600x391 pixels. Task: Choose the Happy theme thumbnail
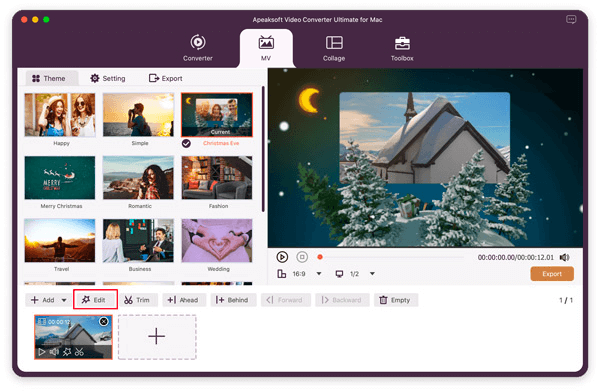pos(60,115)
